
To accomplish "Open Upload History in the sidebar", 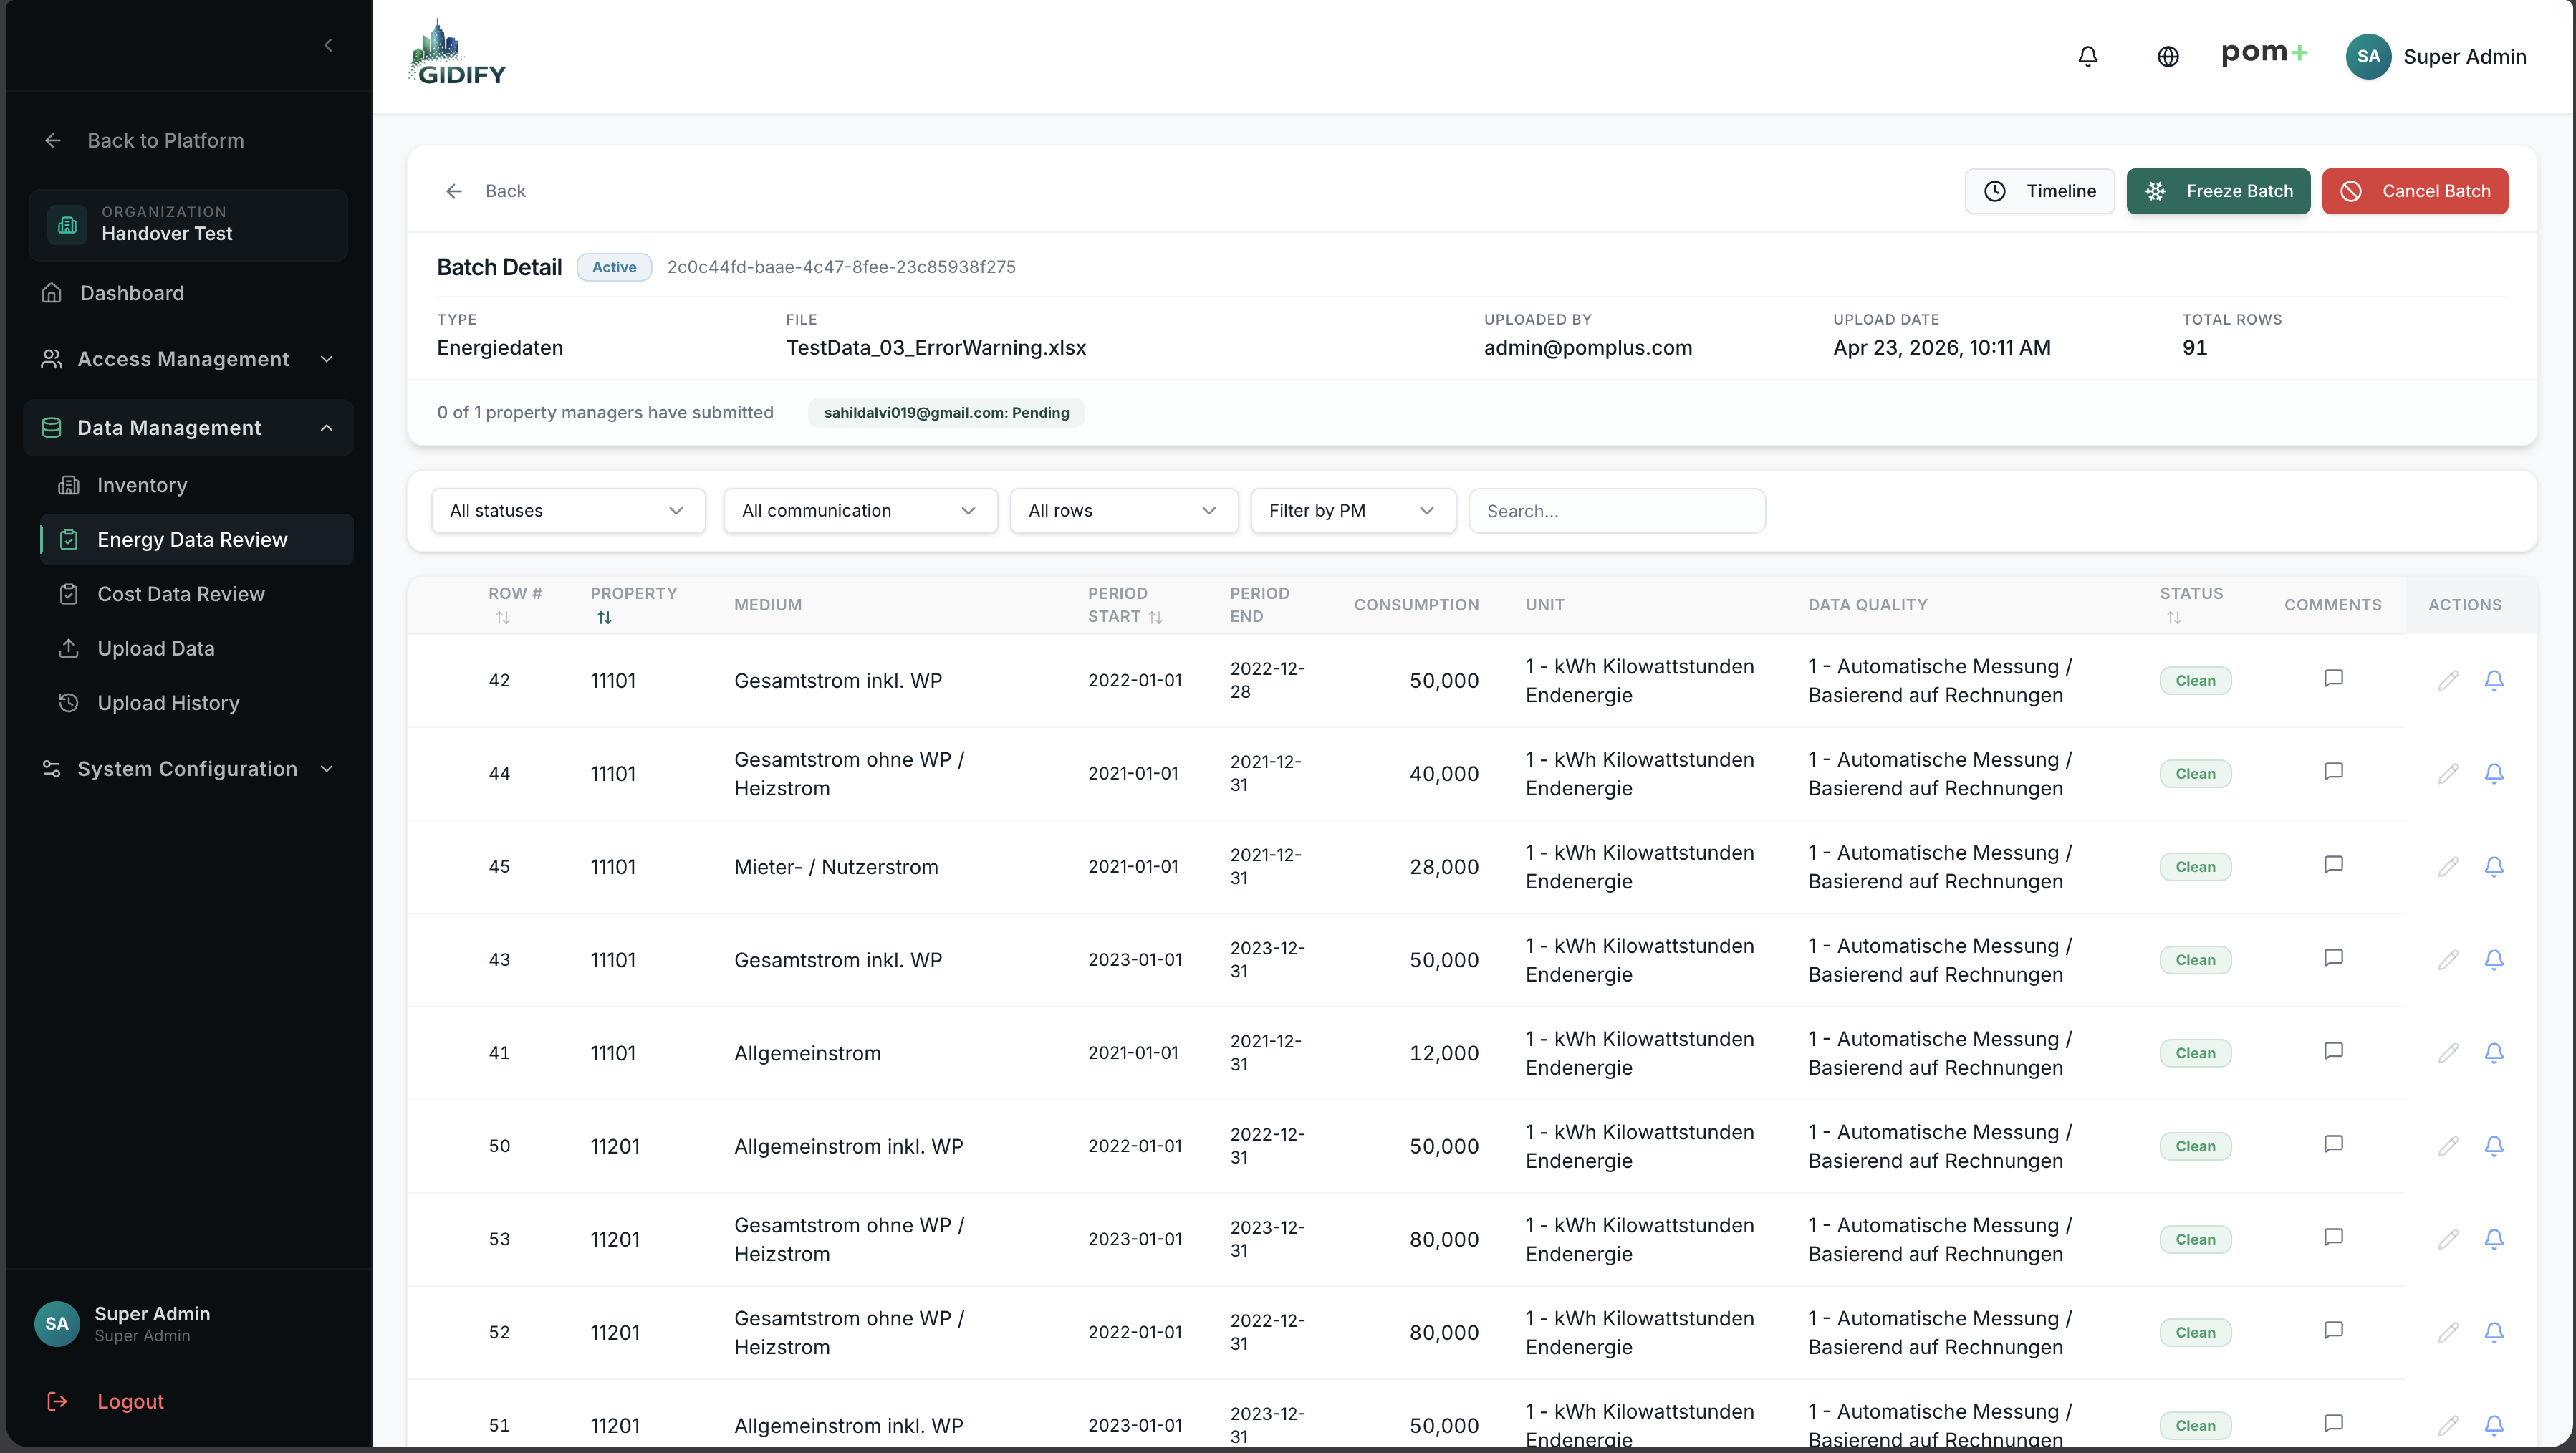I will pyautogui.click(x=196, y=703).
